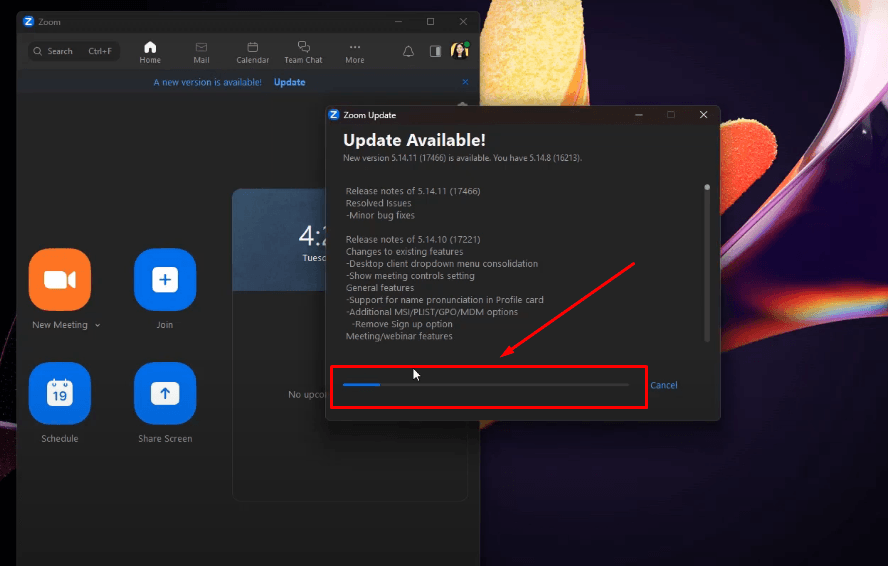Open the profile avatar menu
The height and width of the screenshot is (566, 888).
[460, 51]
